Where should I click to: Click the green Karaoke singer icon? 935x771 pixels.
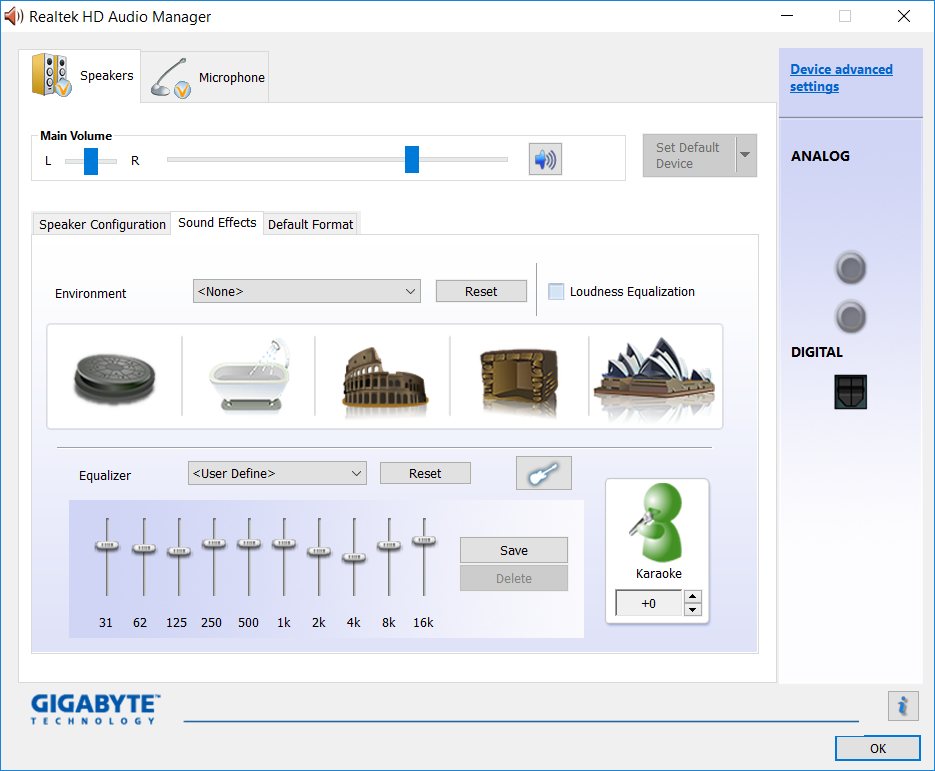click(x=657, y=522)
